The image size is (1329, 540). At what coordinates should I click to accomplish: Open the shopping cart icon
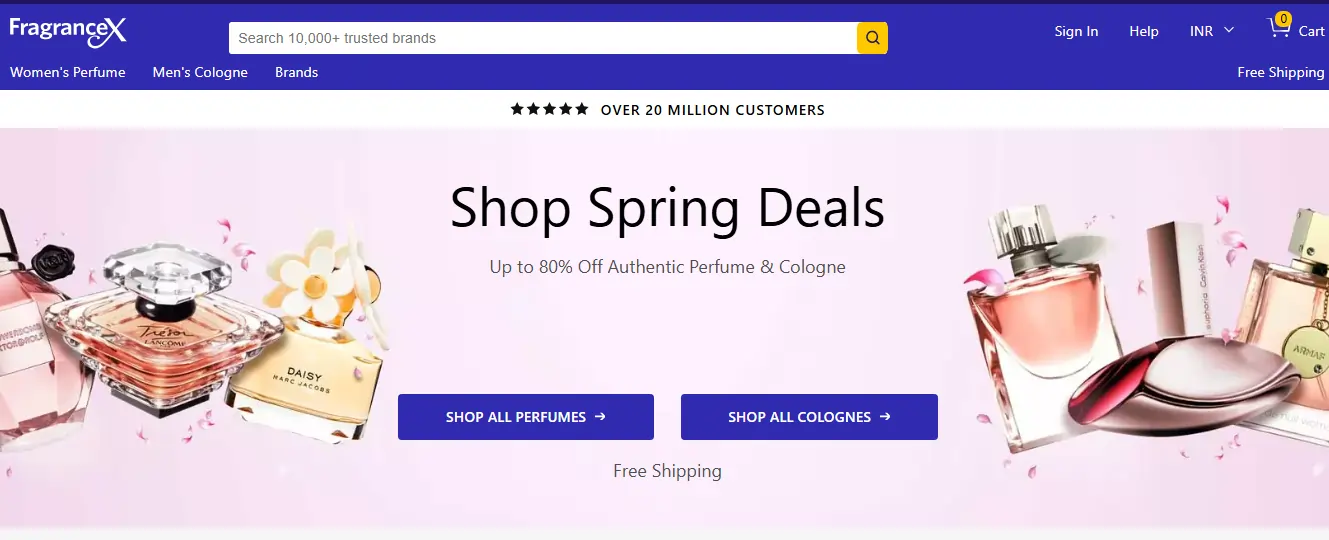coord(1279,28)
